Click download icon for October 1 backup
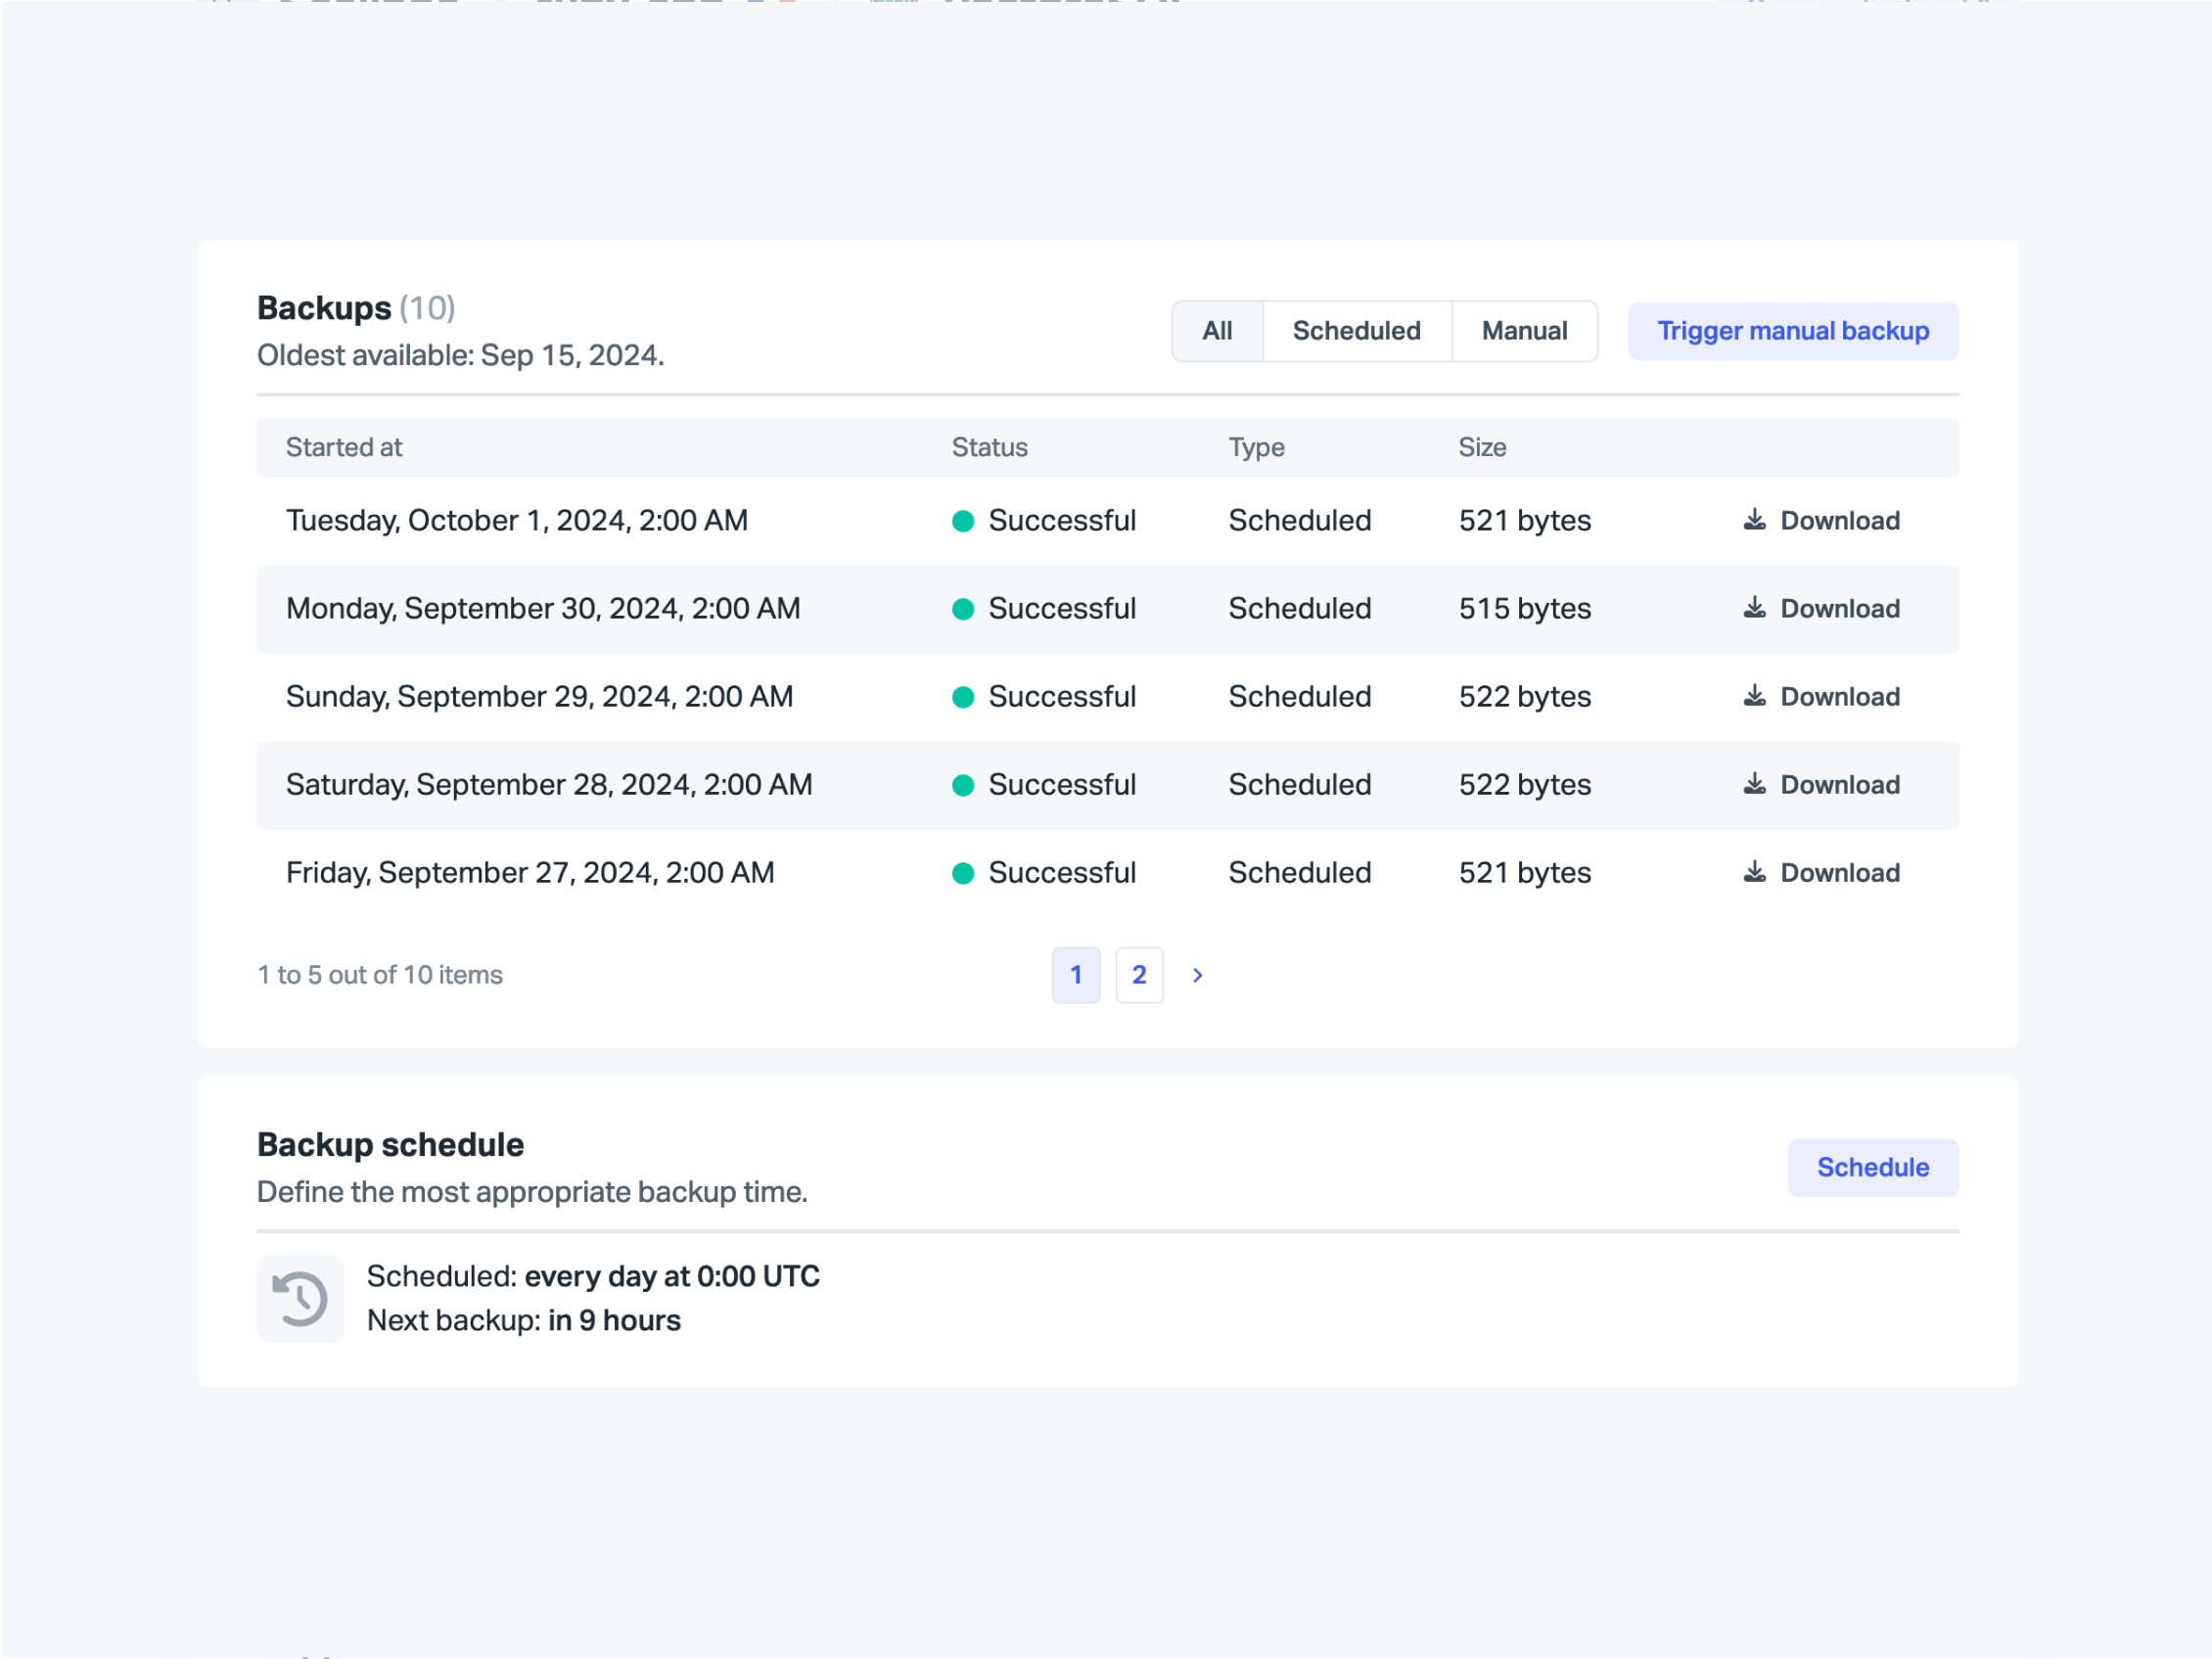This screenshot has height=1659, width=2212. [1754, 520]
